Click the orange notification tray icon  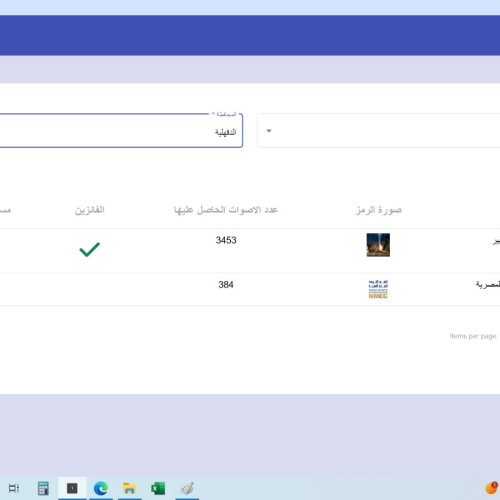[x=491, y=488]
